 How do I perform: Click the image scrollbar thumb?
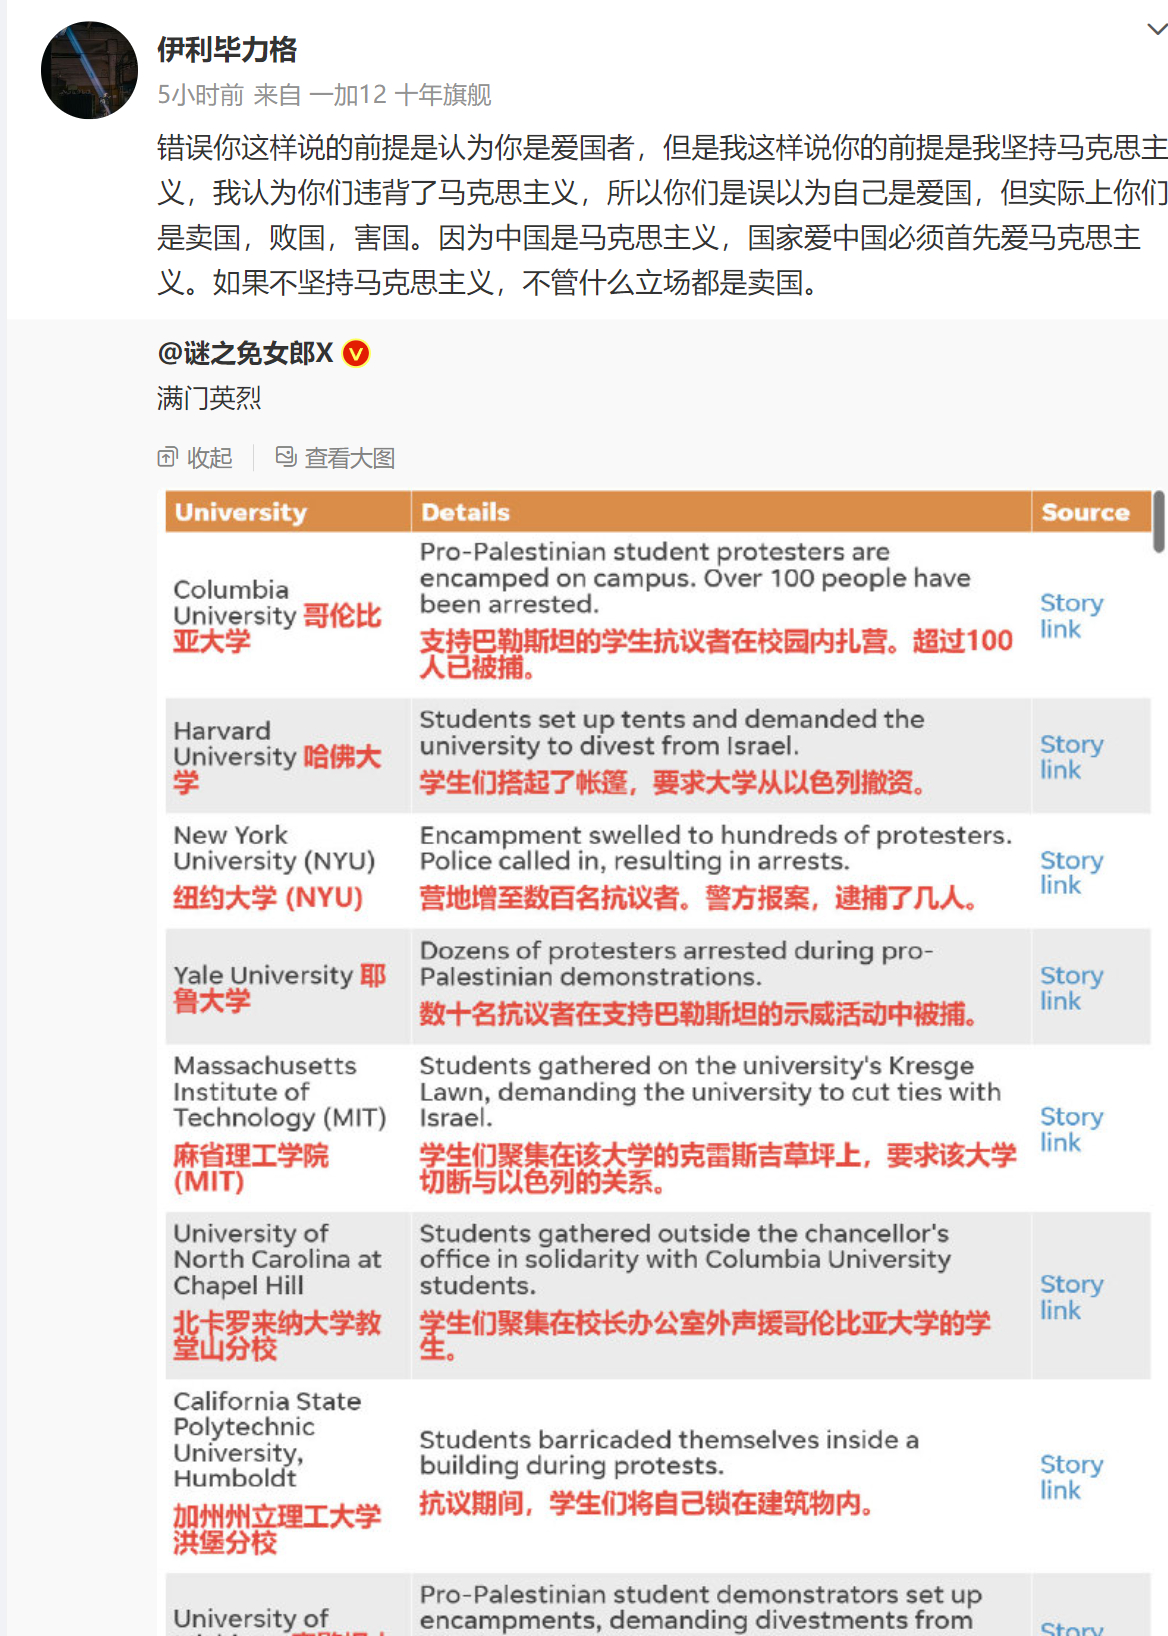coord(1158,521)
